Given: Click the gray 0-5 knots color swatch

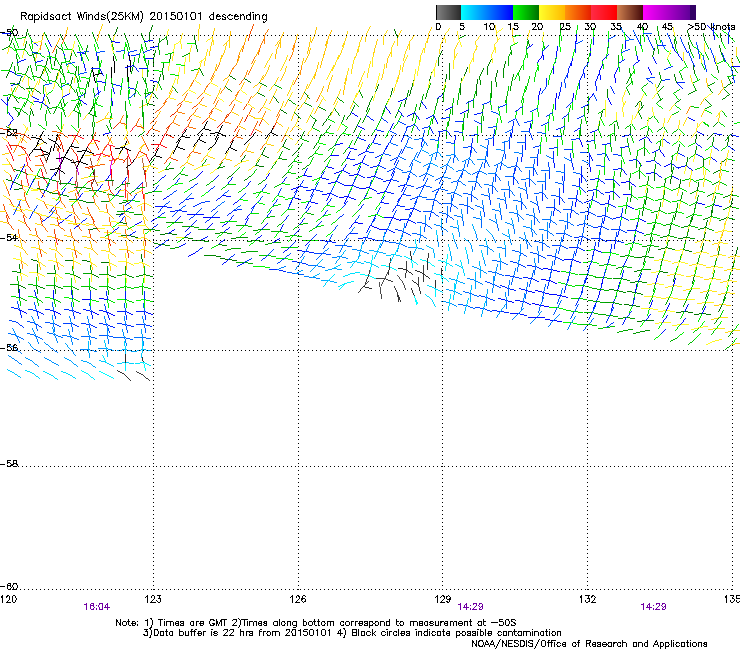Looking at the screenshot, I should pos(448,12).
